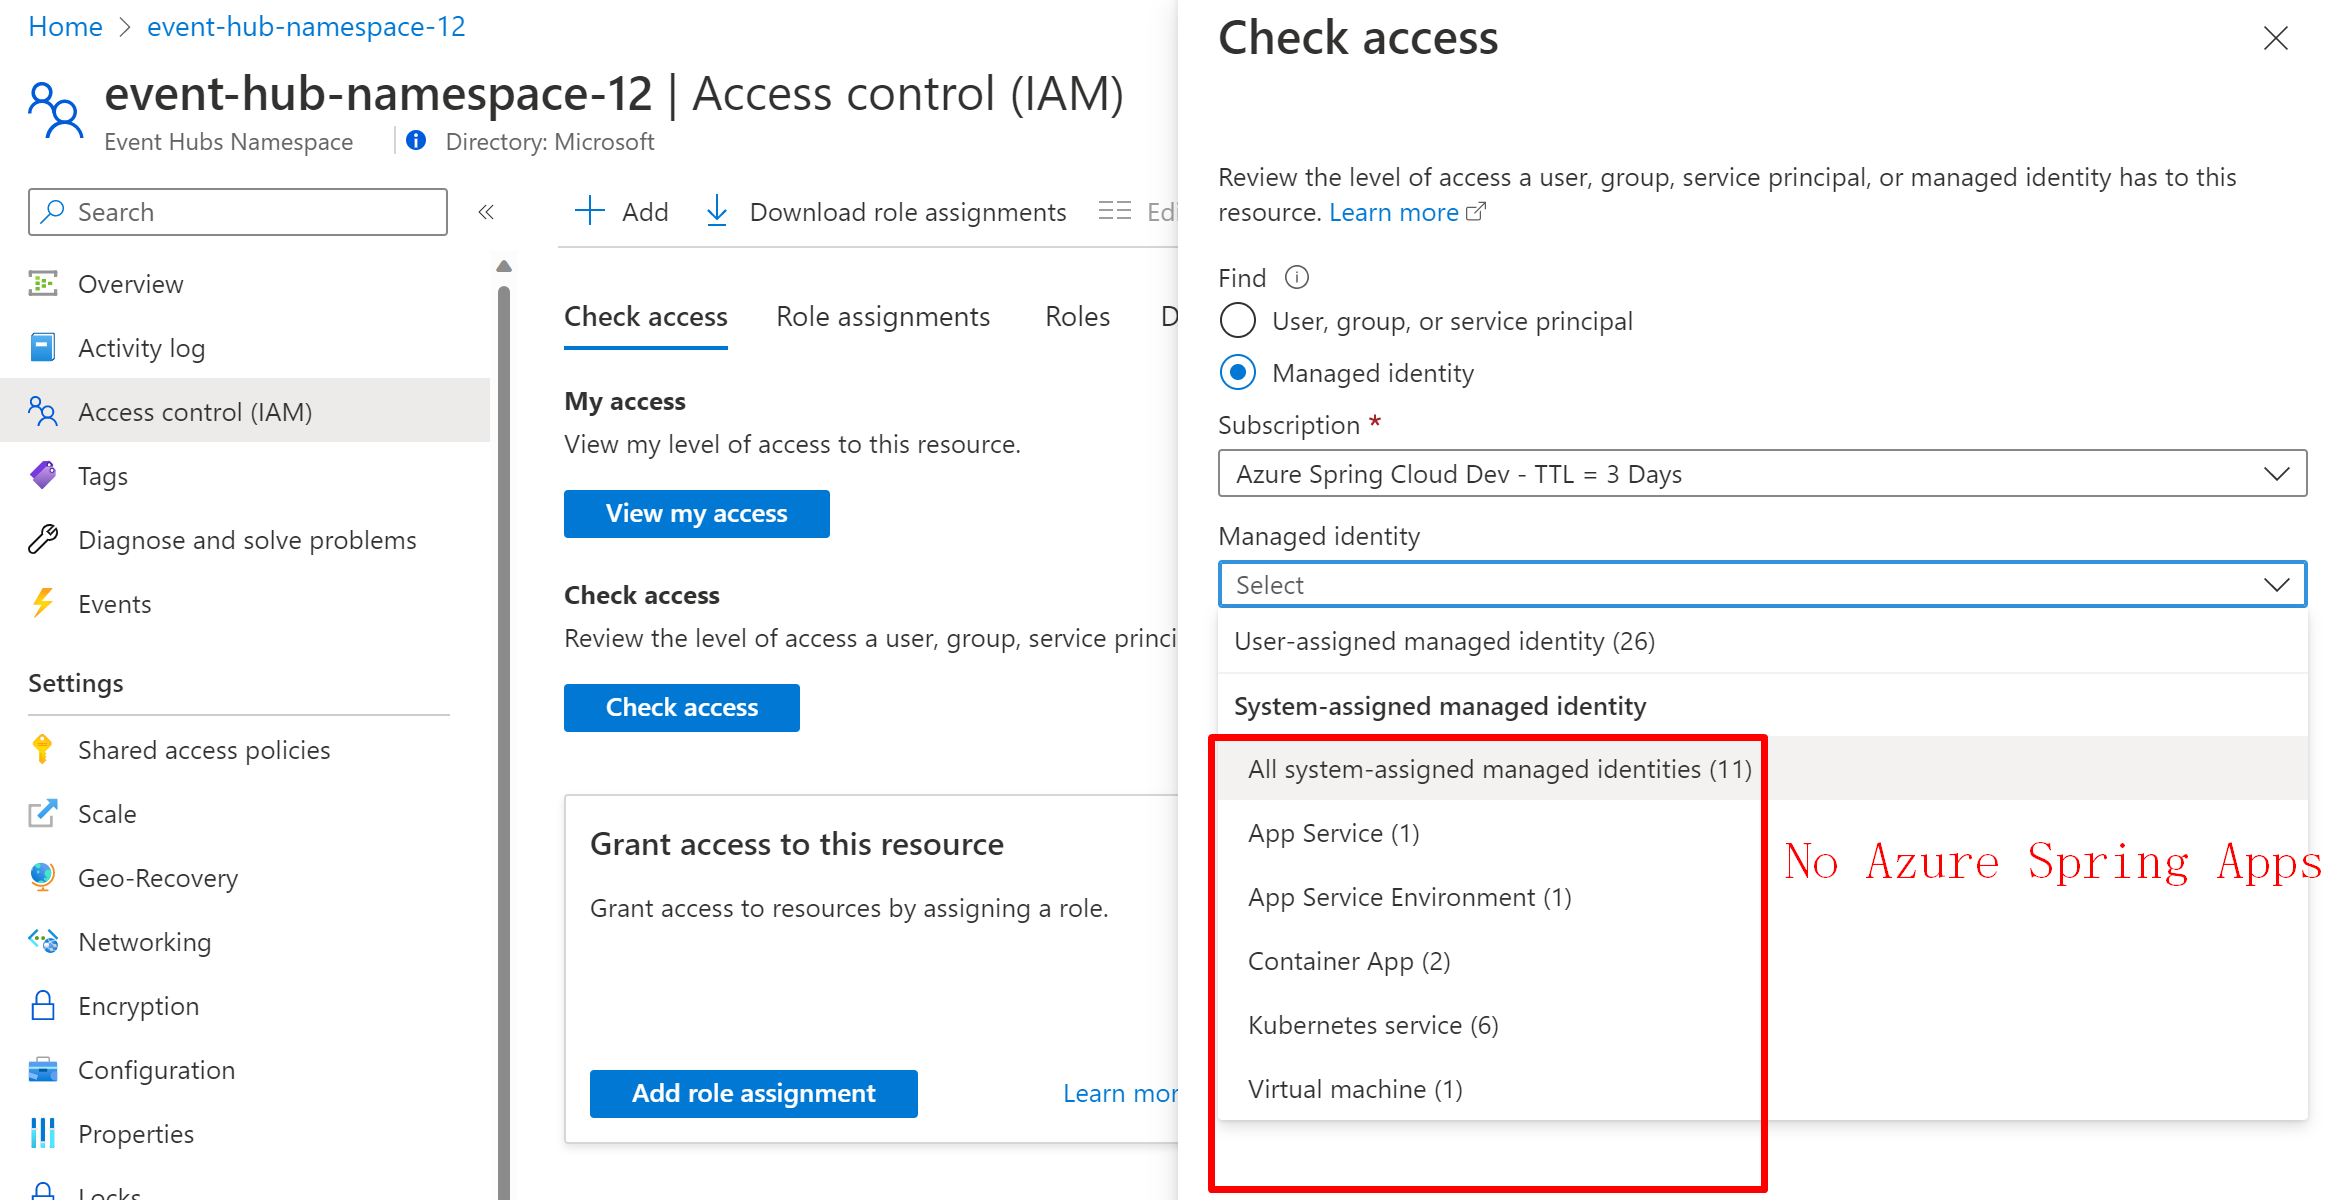
Task: Pick App Service Environment (1) option
Action: point(1762,897)
